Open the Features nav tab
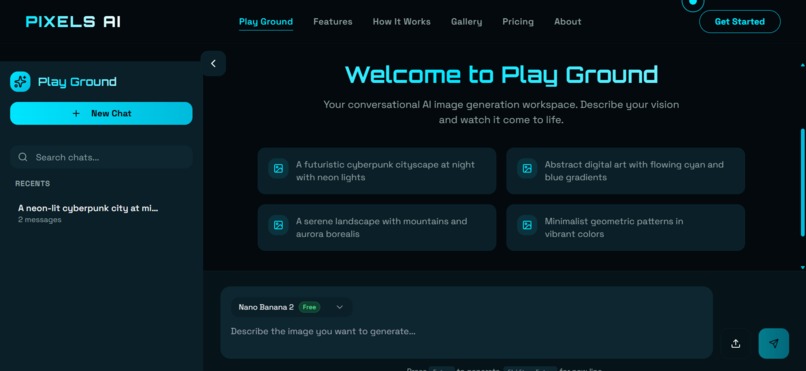The height and width of the screenshot is (371, 806). point(333,22)
